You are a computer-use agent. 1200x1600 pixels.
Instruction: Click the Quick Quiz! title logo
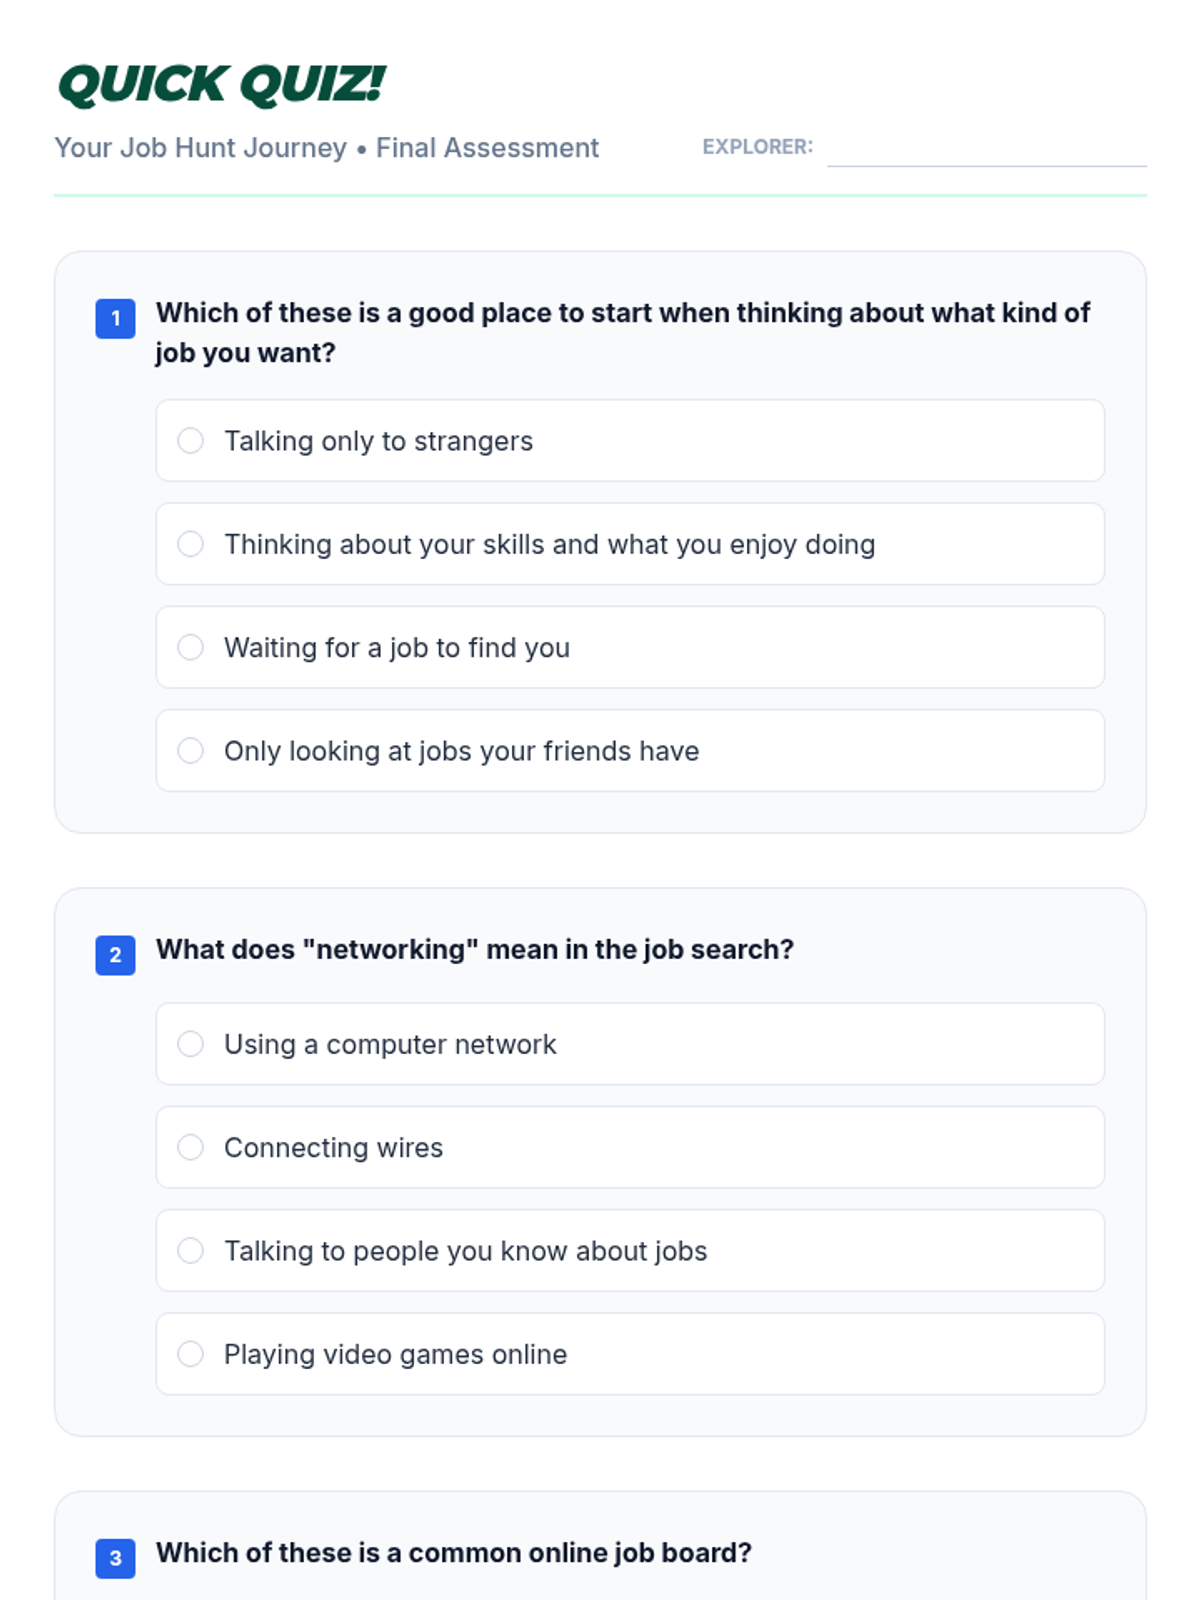tap(221, 84)
